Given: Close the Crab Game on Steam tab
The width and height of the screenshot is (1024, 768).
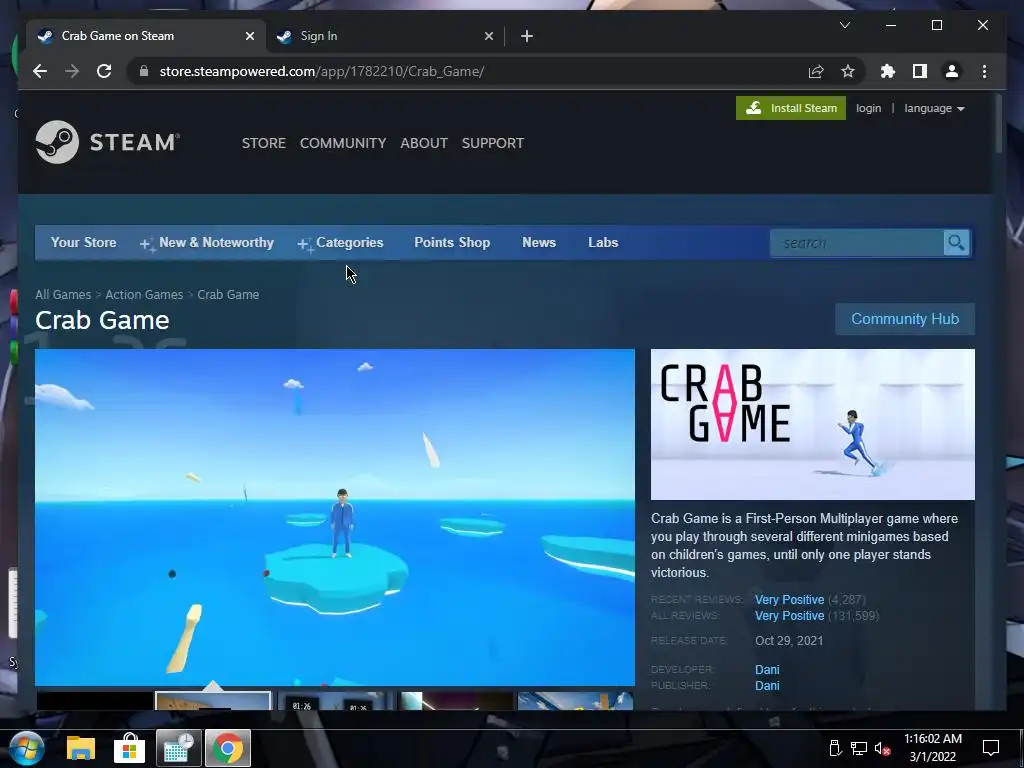Looking at the screenshot, I should 249,36.
